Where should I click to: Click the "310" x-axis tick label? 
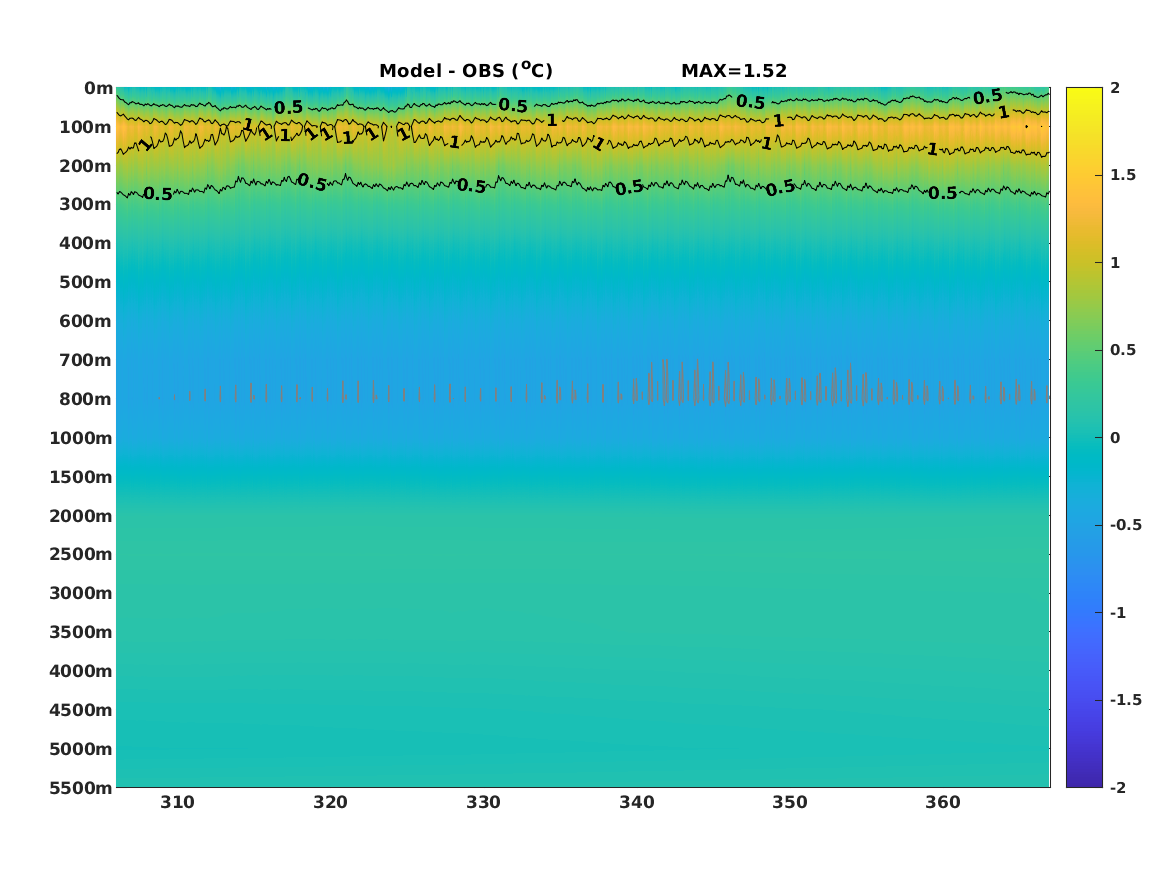pos(177,802)
